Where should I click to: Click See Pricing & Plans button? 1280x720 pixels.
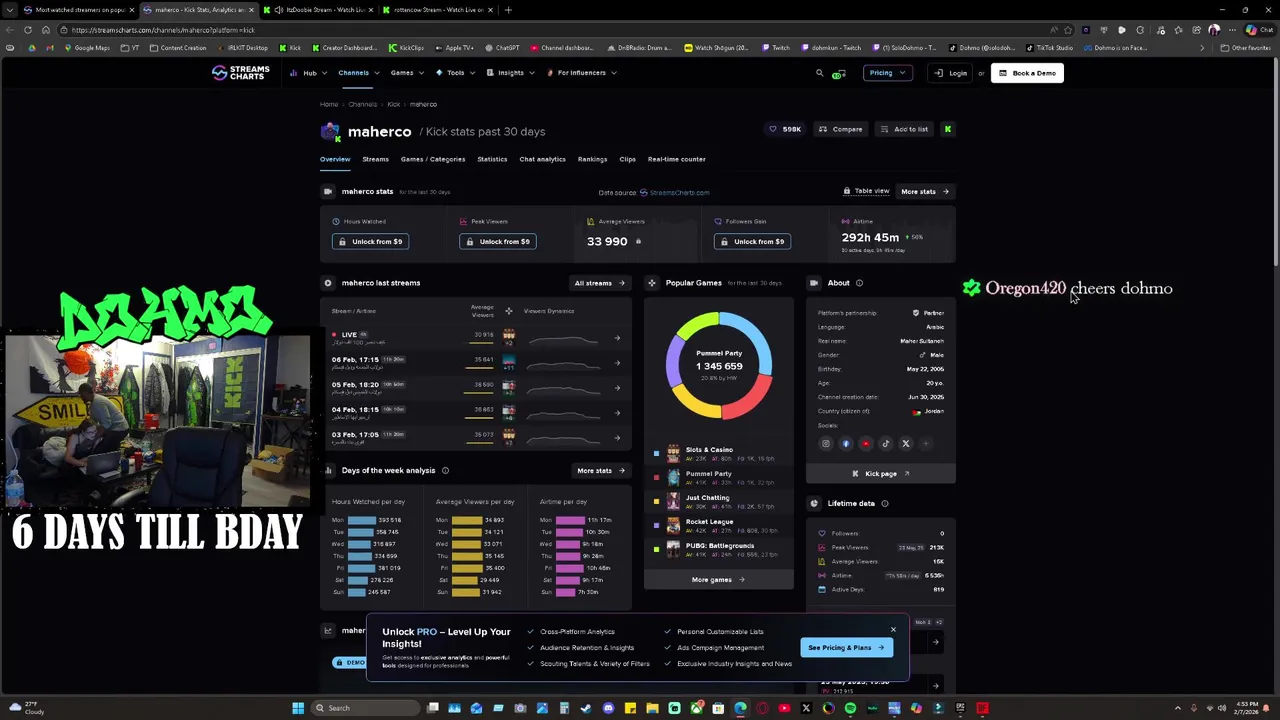pos(846,648)
